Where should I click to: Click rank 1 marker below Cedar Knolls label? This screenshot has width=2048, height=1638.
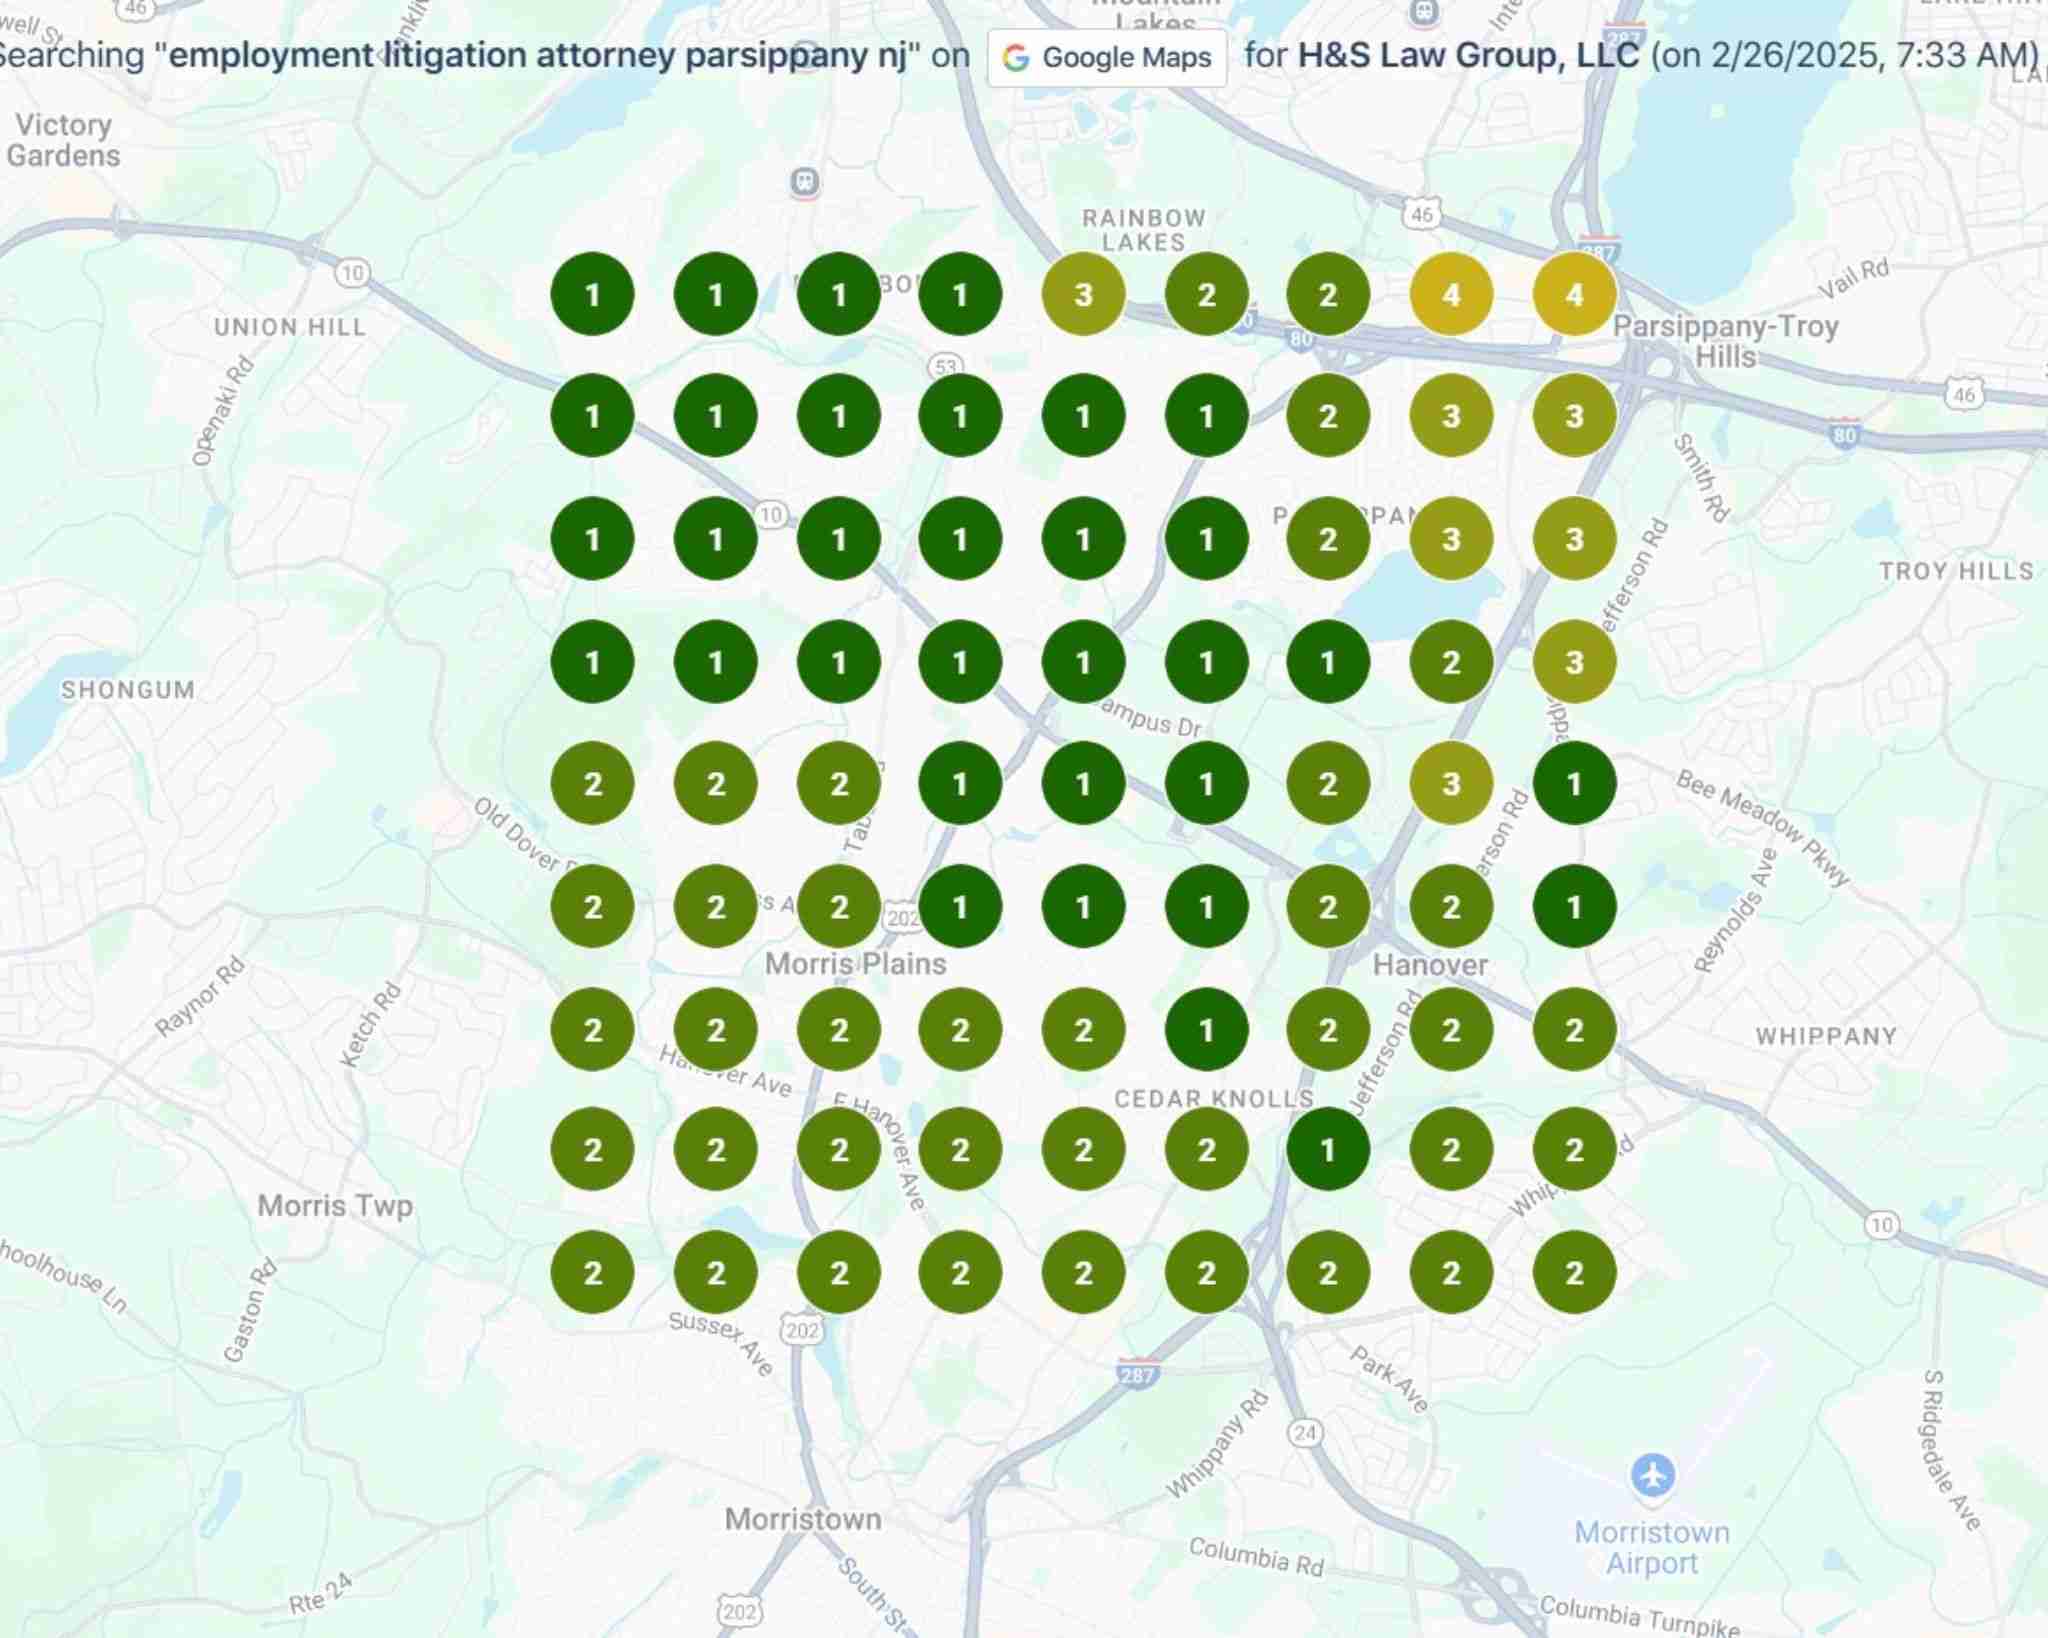[x=1328, y=1149]
